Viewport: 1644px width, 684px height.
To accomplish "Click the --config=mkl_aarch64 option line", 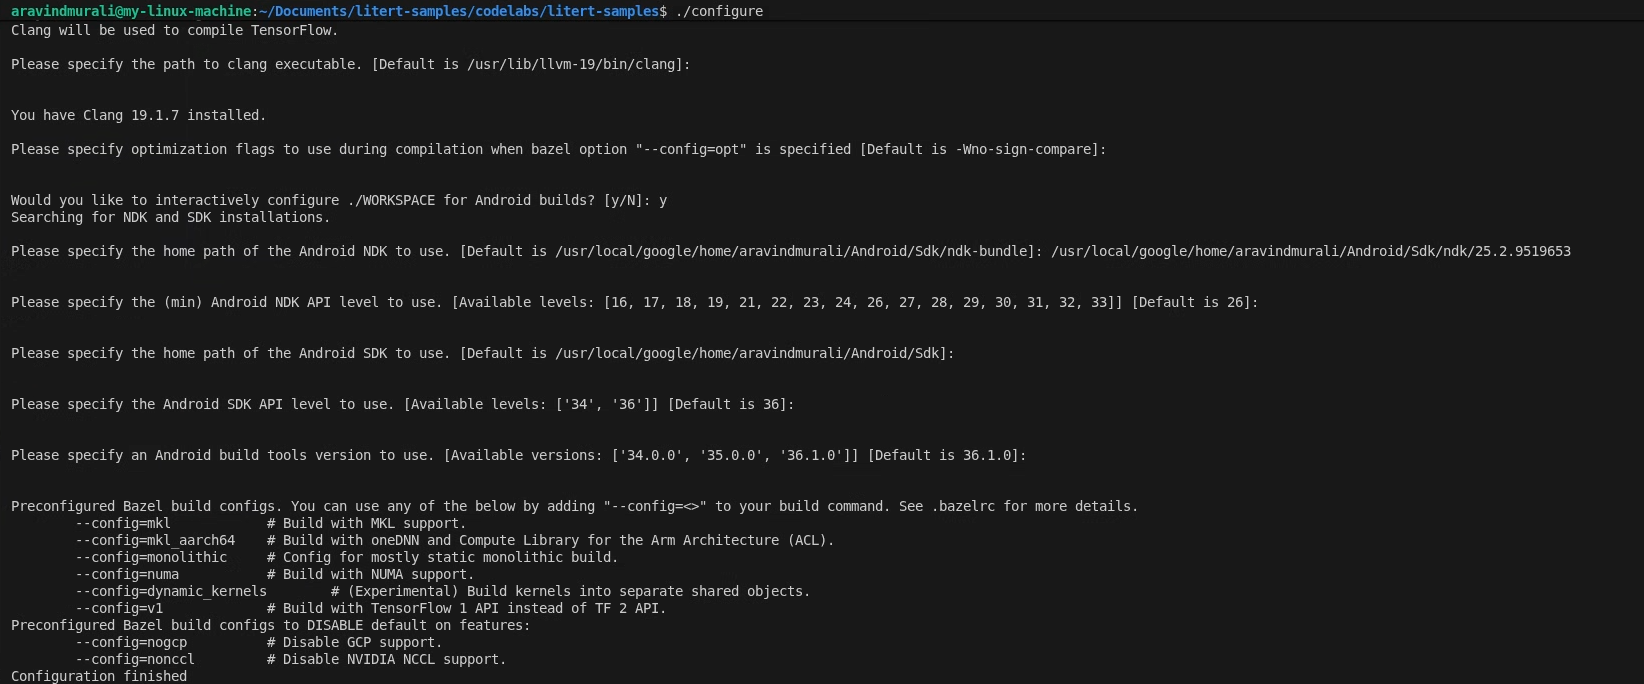I will [155, 540].
